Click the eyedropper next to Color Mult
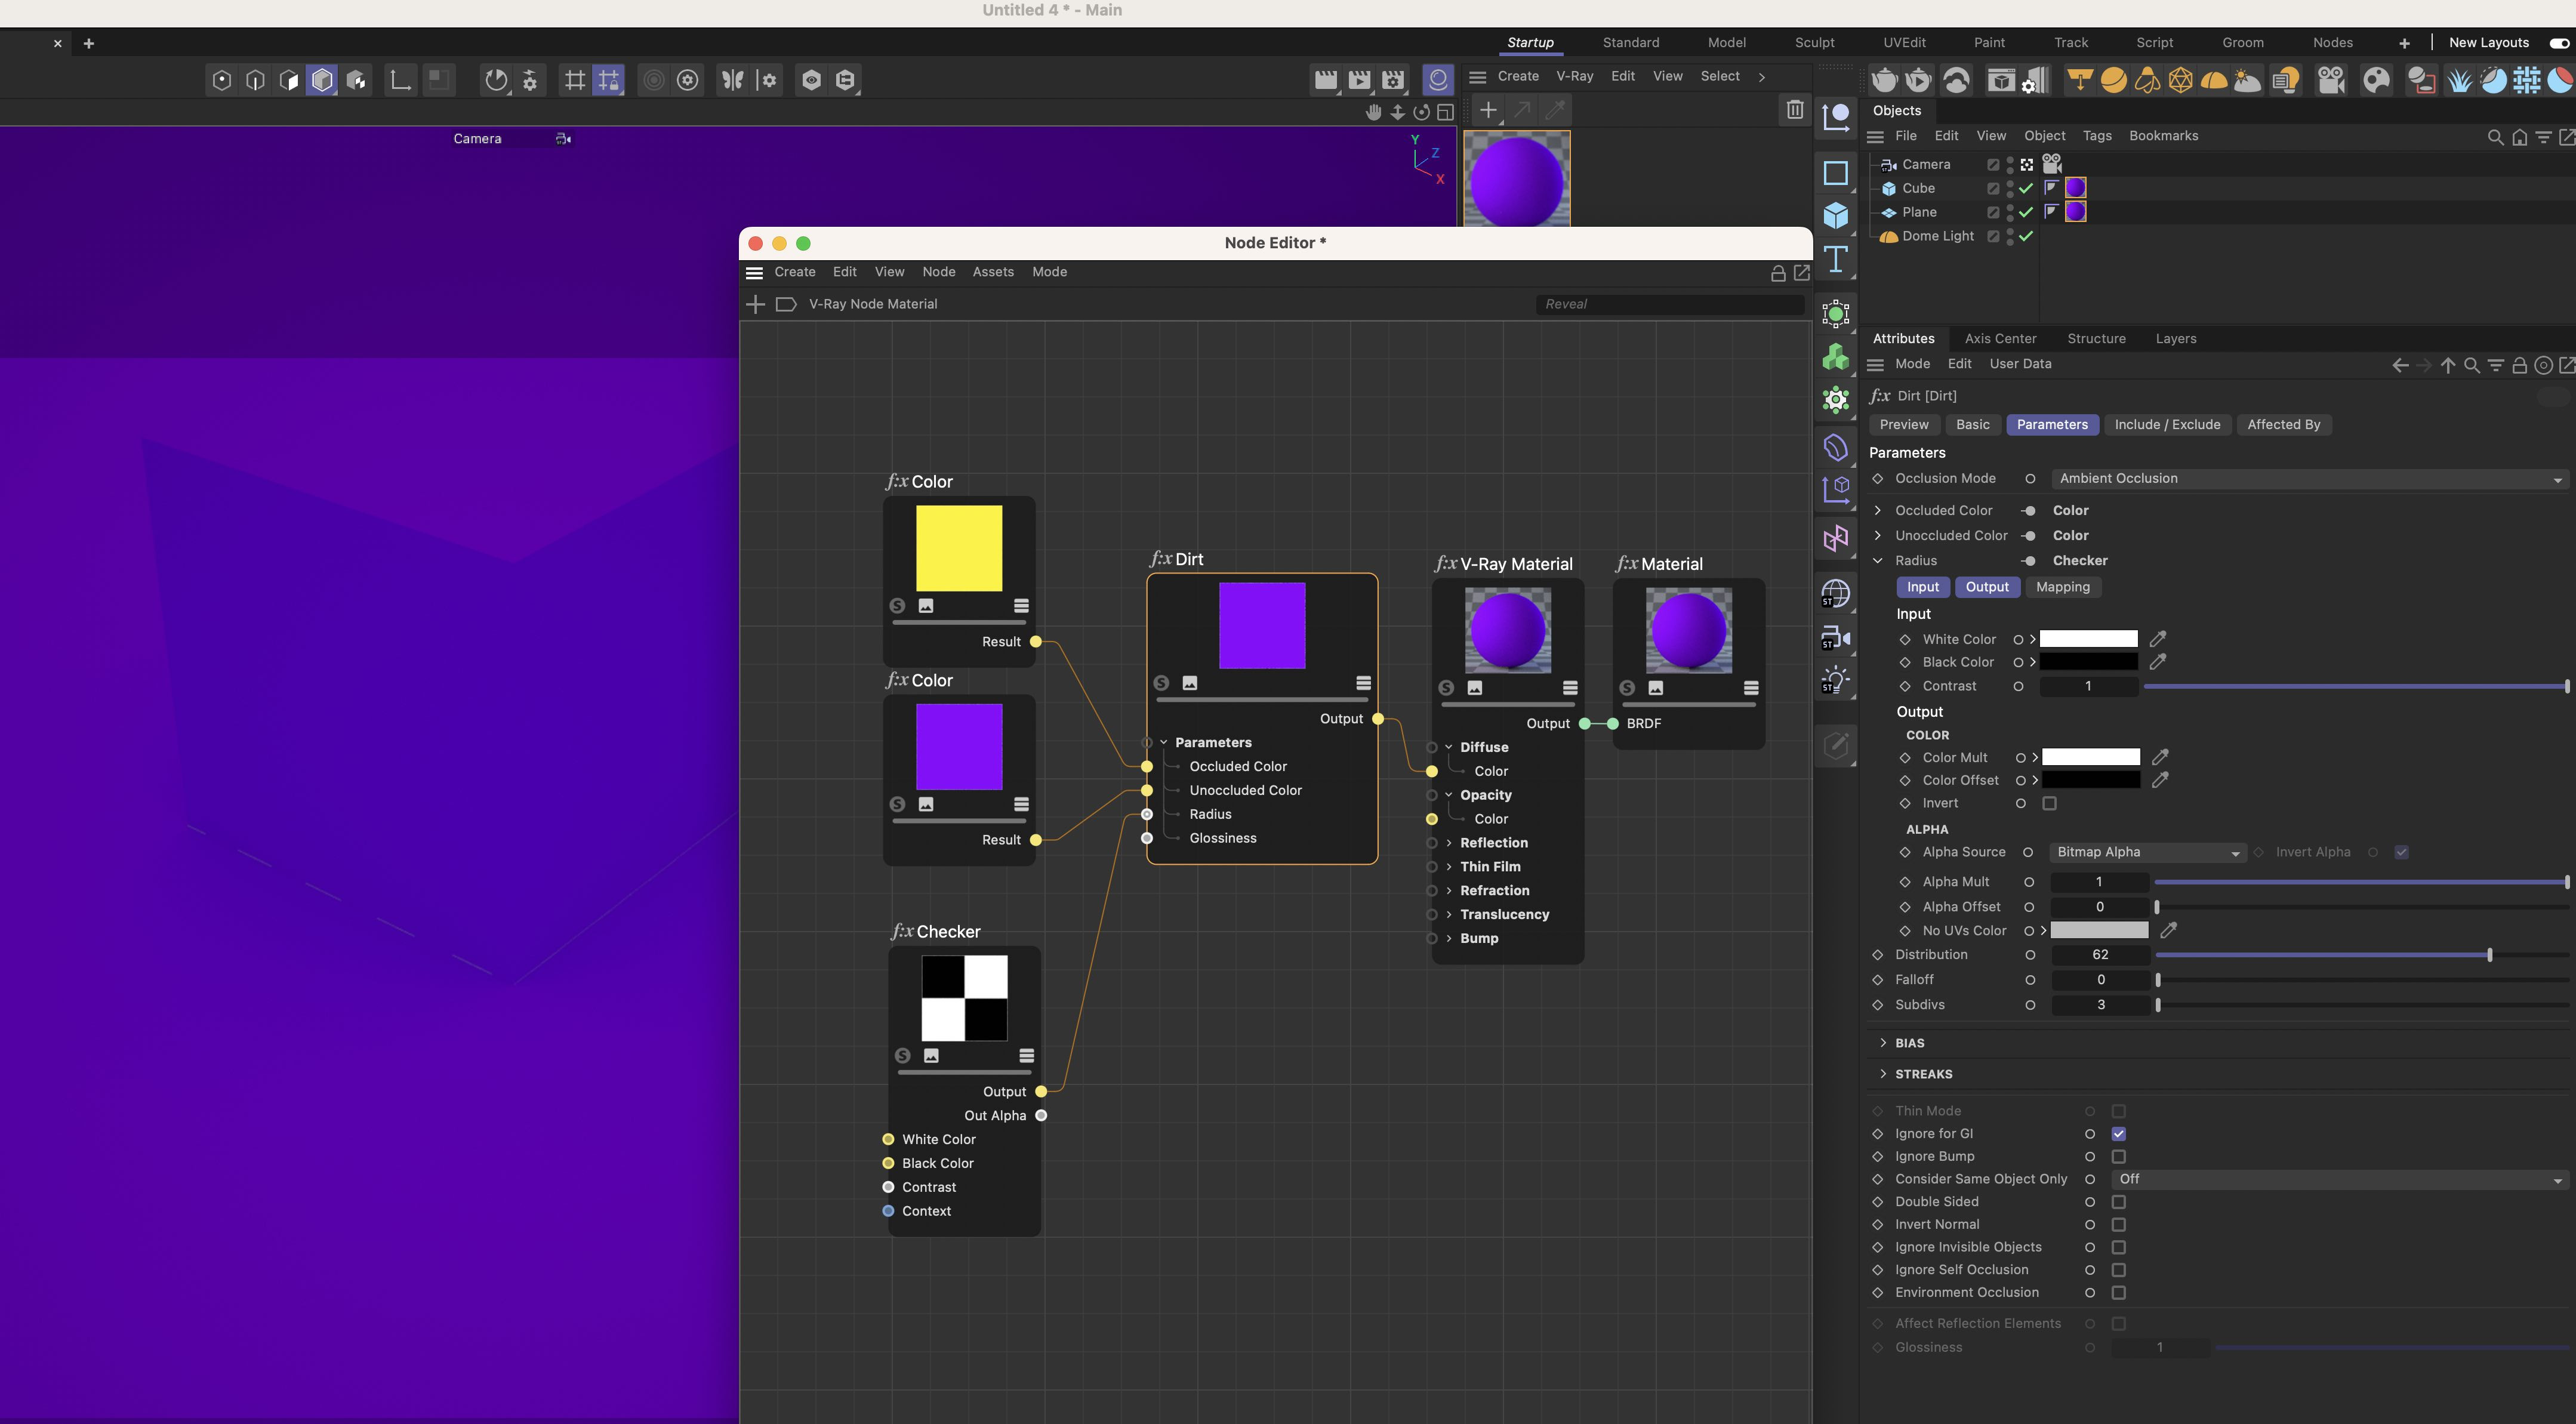Viewport: 2576px width, 1424px height. point(2159,757)
